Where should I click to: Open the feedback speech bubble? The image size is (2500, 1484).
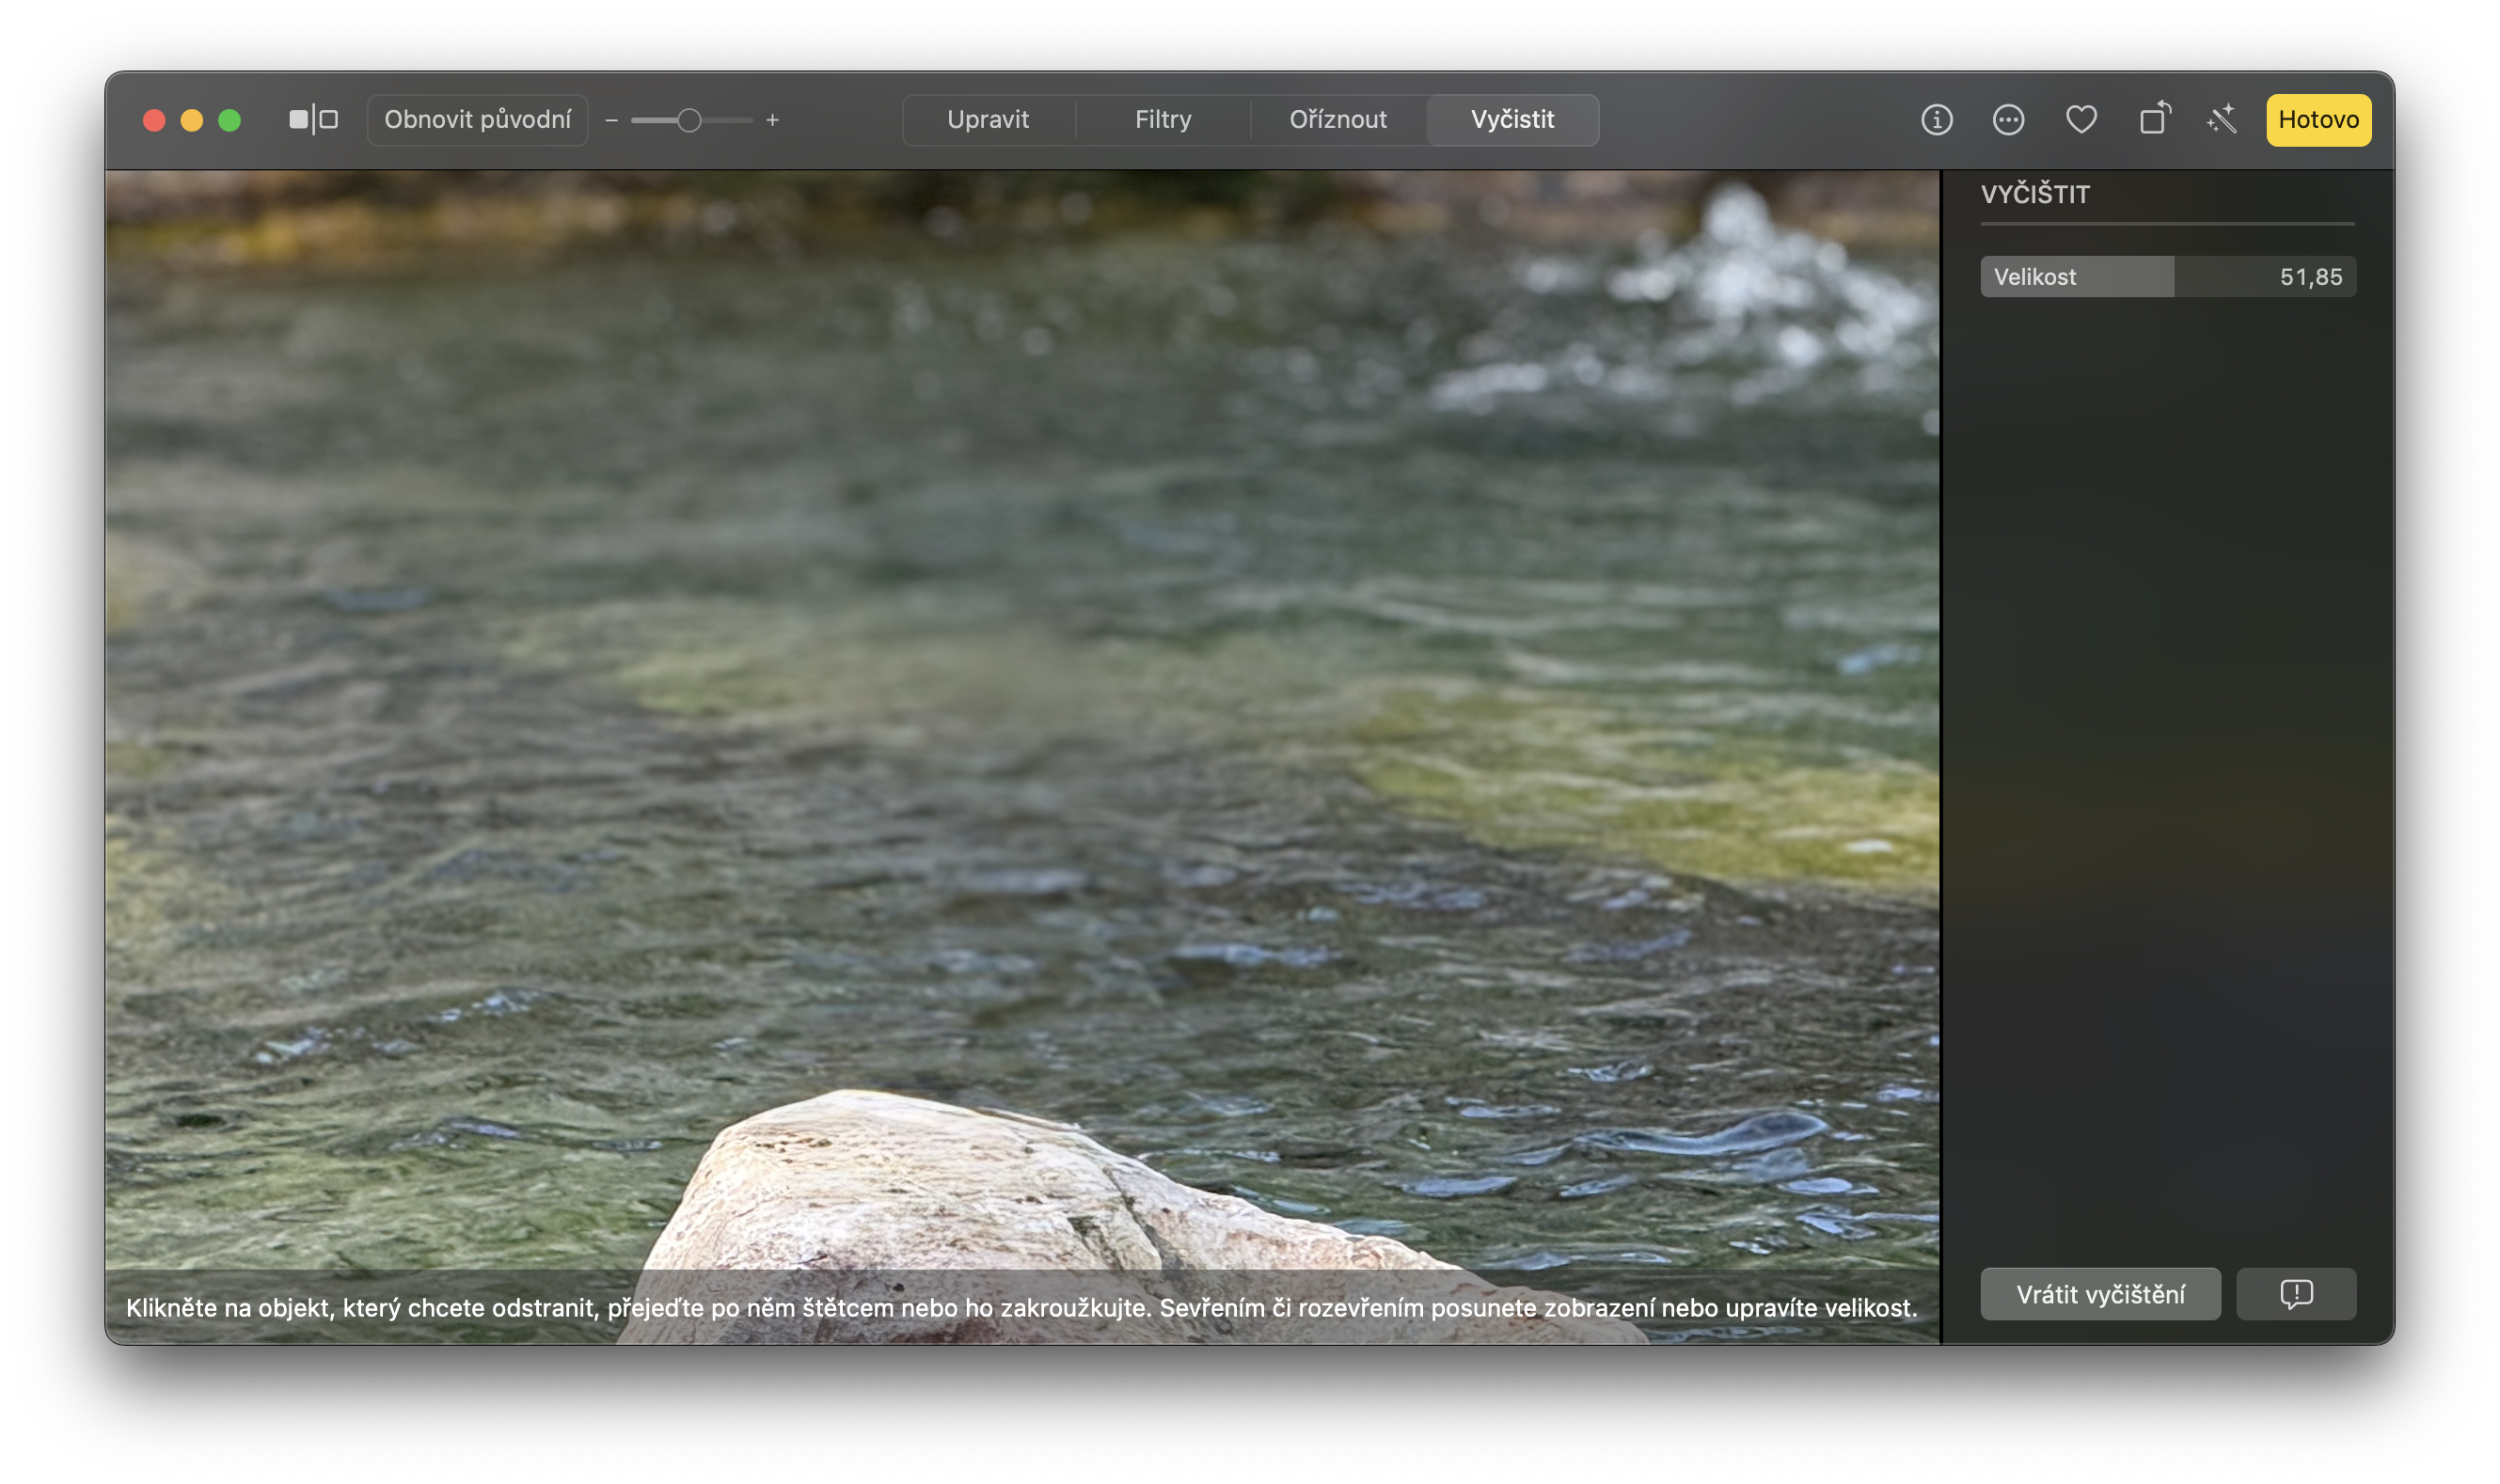tap(2295, 1293)
